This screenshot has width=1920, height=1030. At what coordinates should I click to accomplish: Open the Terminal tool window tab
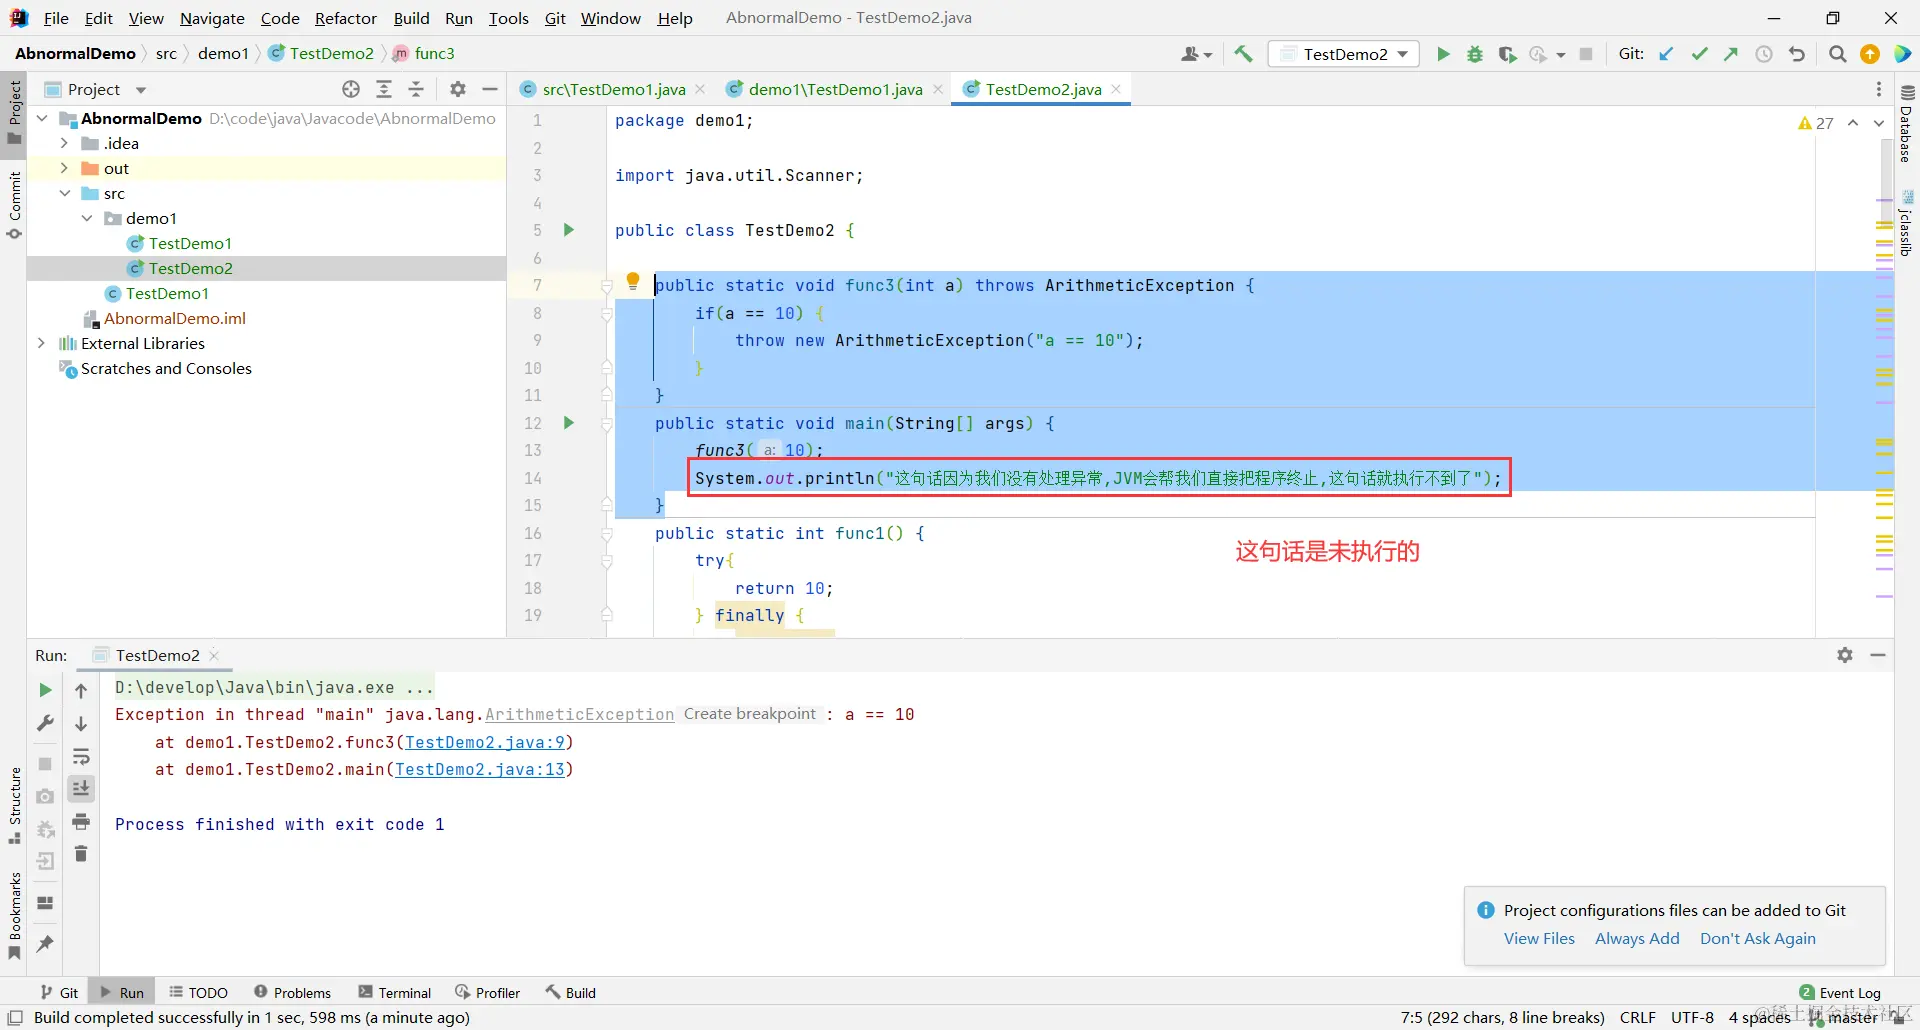point(395,992)
